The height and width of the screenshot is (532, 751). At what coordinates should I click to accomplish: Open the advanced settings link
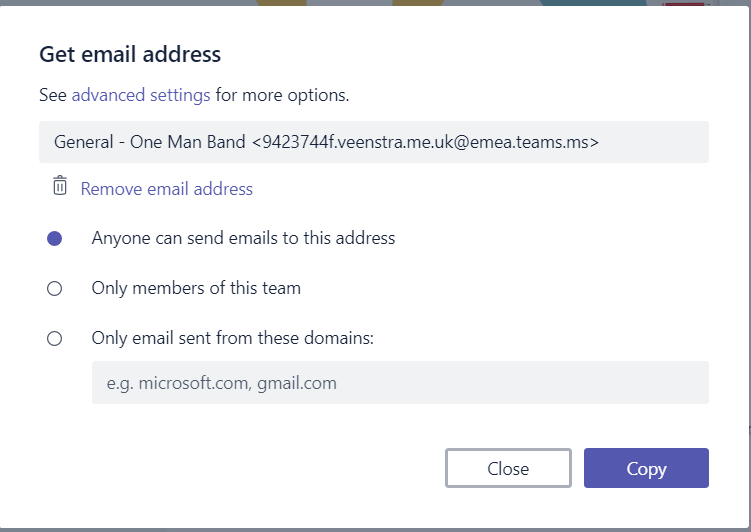pos(141,95)
